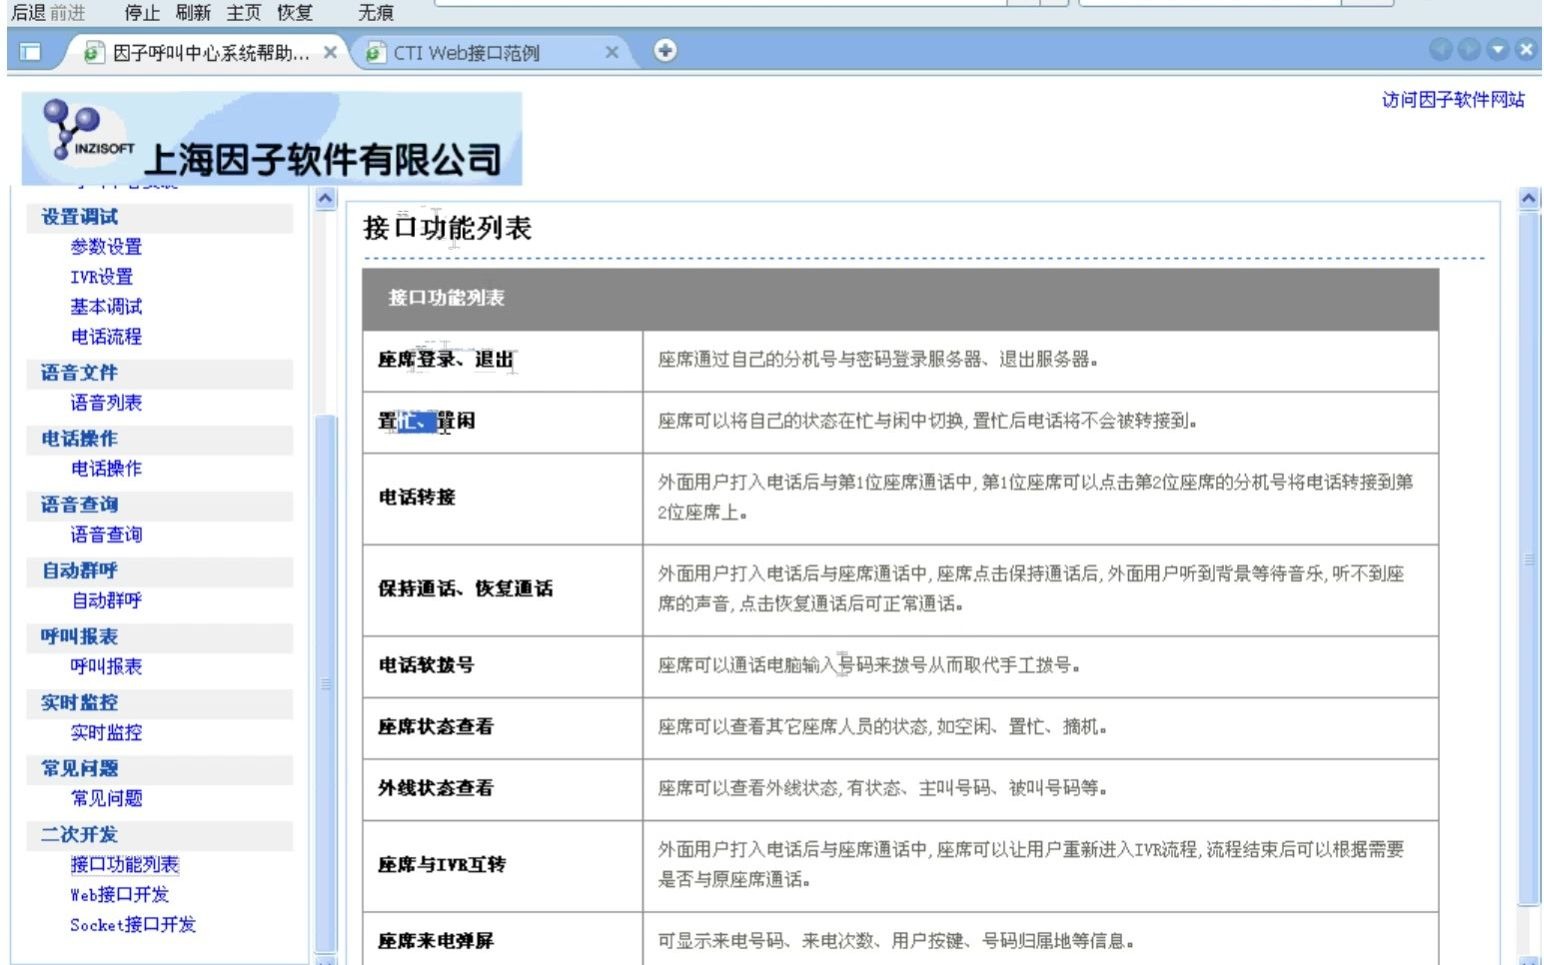Click the 后退 back button in toolbar
1544x965 pixels.
click(28, 13)
